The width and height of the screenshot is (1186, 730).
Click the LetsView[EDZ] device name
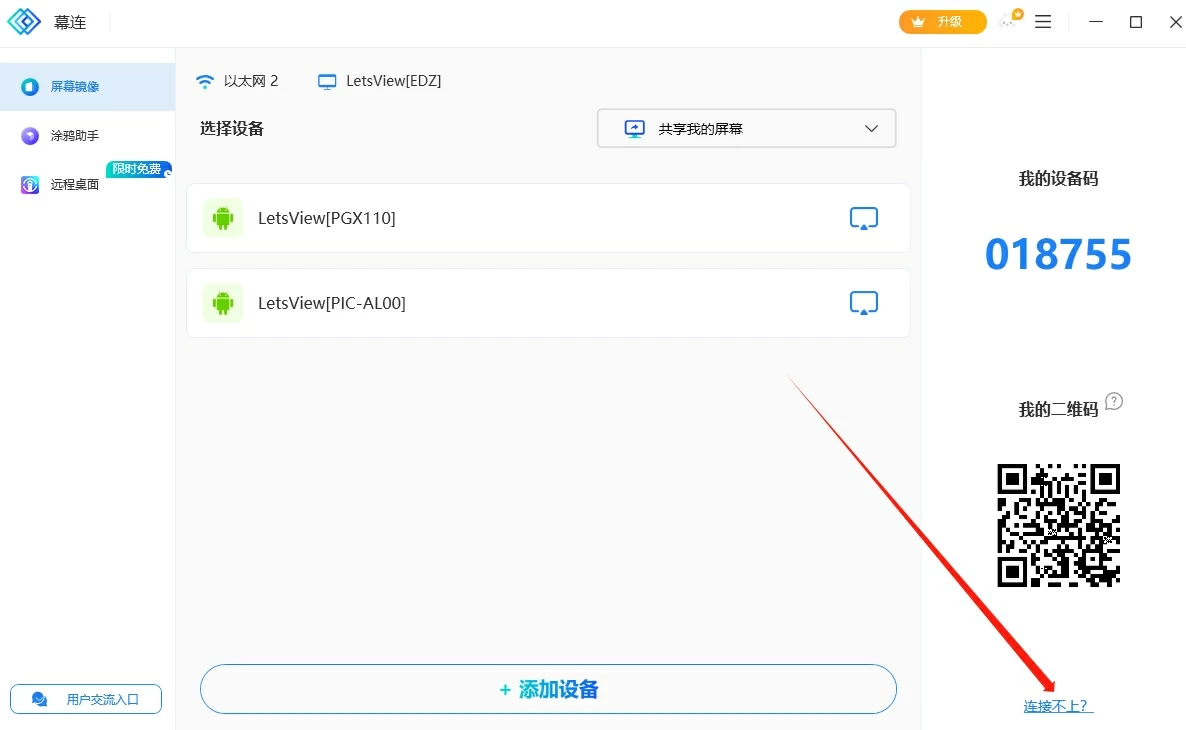393,81
